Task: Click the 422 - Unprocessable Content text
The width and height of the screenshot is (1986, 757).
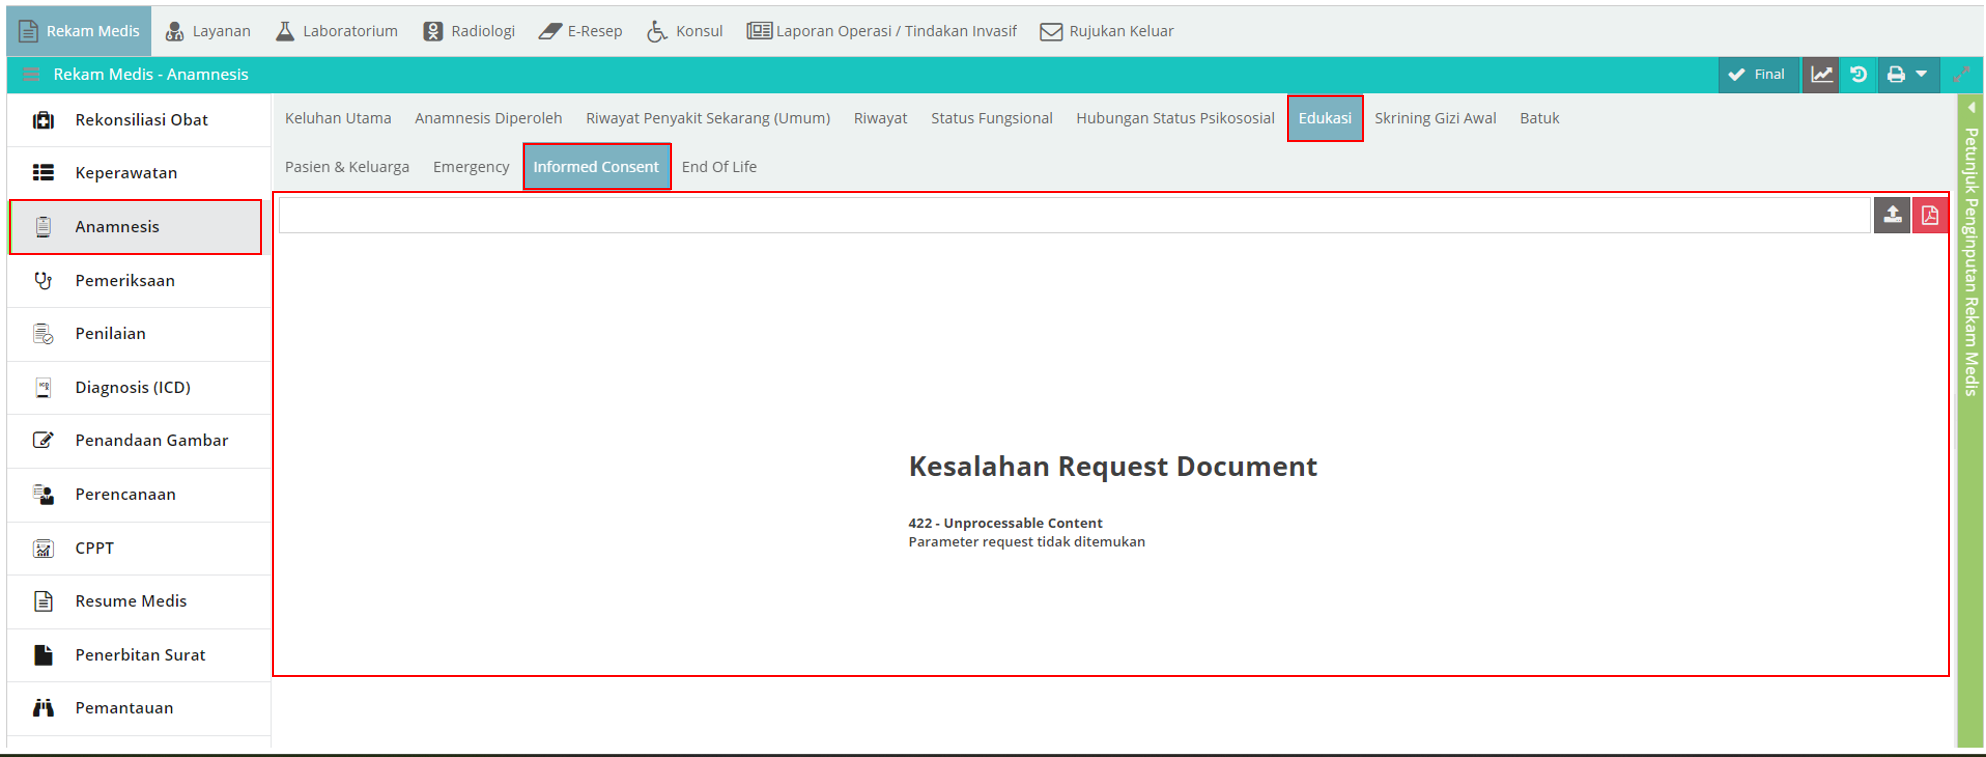Action: [1005, 523]
